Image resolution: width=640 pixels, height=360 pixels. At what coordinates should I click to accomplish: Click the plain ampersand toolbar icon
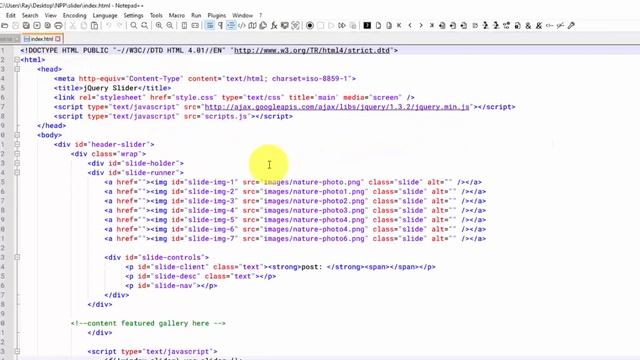tap(528, 26)
